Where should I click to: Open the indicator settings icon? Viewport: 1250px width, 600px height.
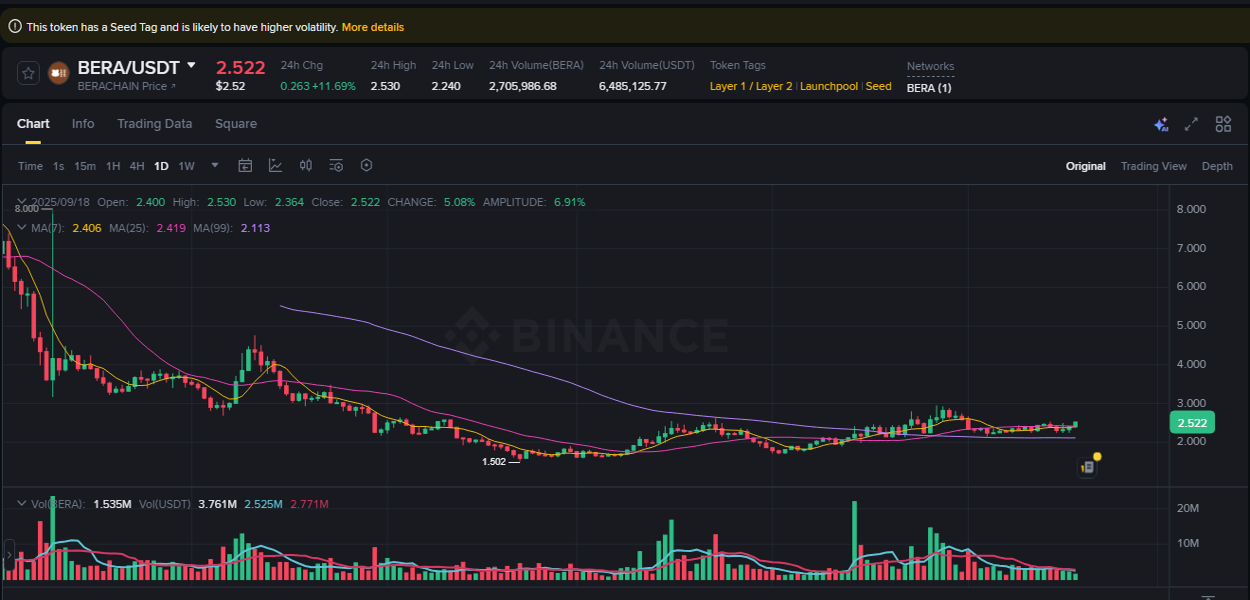[x=336, y=165]
